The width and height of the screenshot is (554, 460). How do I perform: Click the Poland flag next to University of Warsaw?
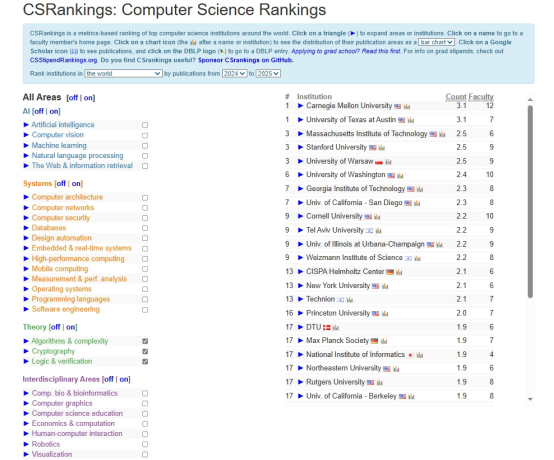click(x=379, y=162)
